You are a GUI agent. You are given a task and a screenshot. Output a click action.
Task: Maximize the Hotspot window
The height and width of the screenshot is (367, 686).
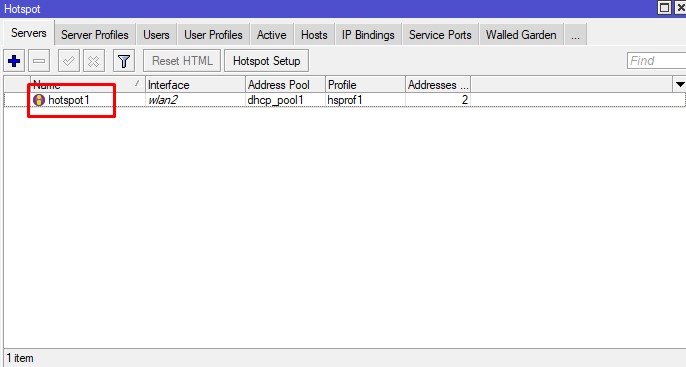[664, 7]
